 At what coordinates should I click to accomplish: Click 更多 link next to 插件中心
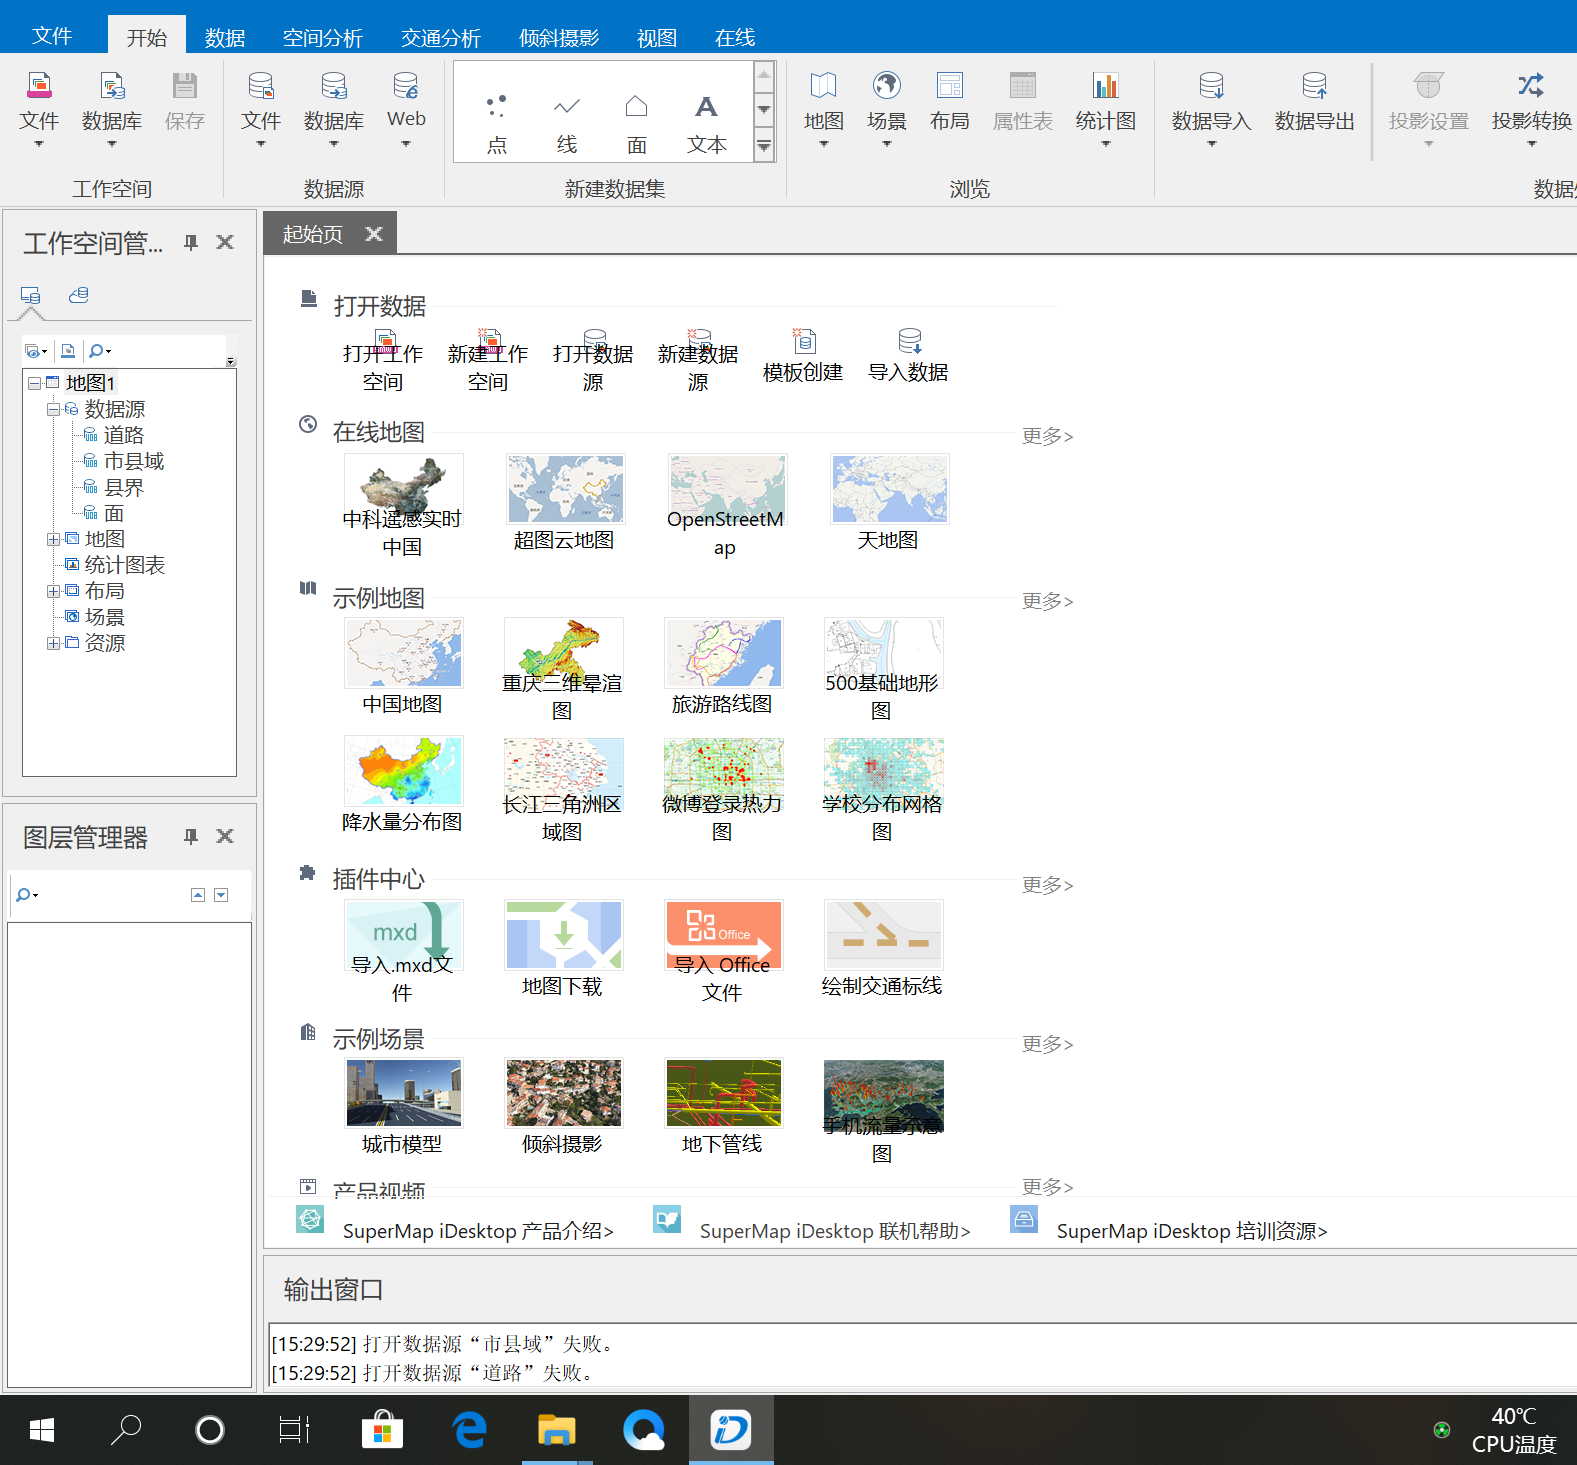coord(1047,885)
